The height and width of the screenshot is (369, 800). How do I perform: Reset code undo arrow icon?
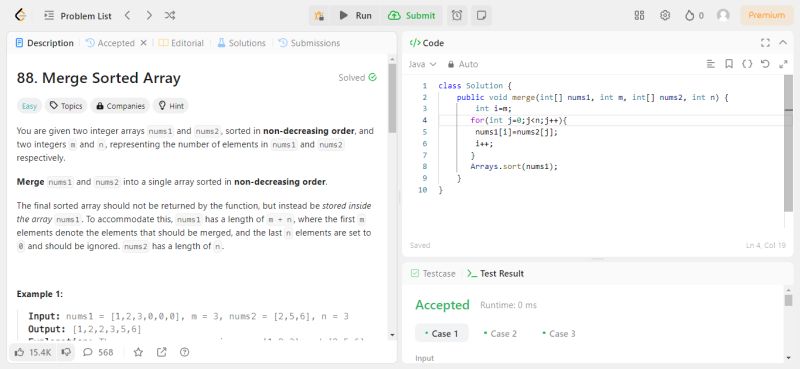765,64
